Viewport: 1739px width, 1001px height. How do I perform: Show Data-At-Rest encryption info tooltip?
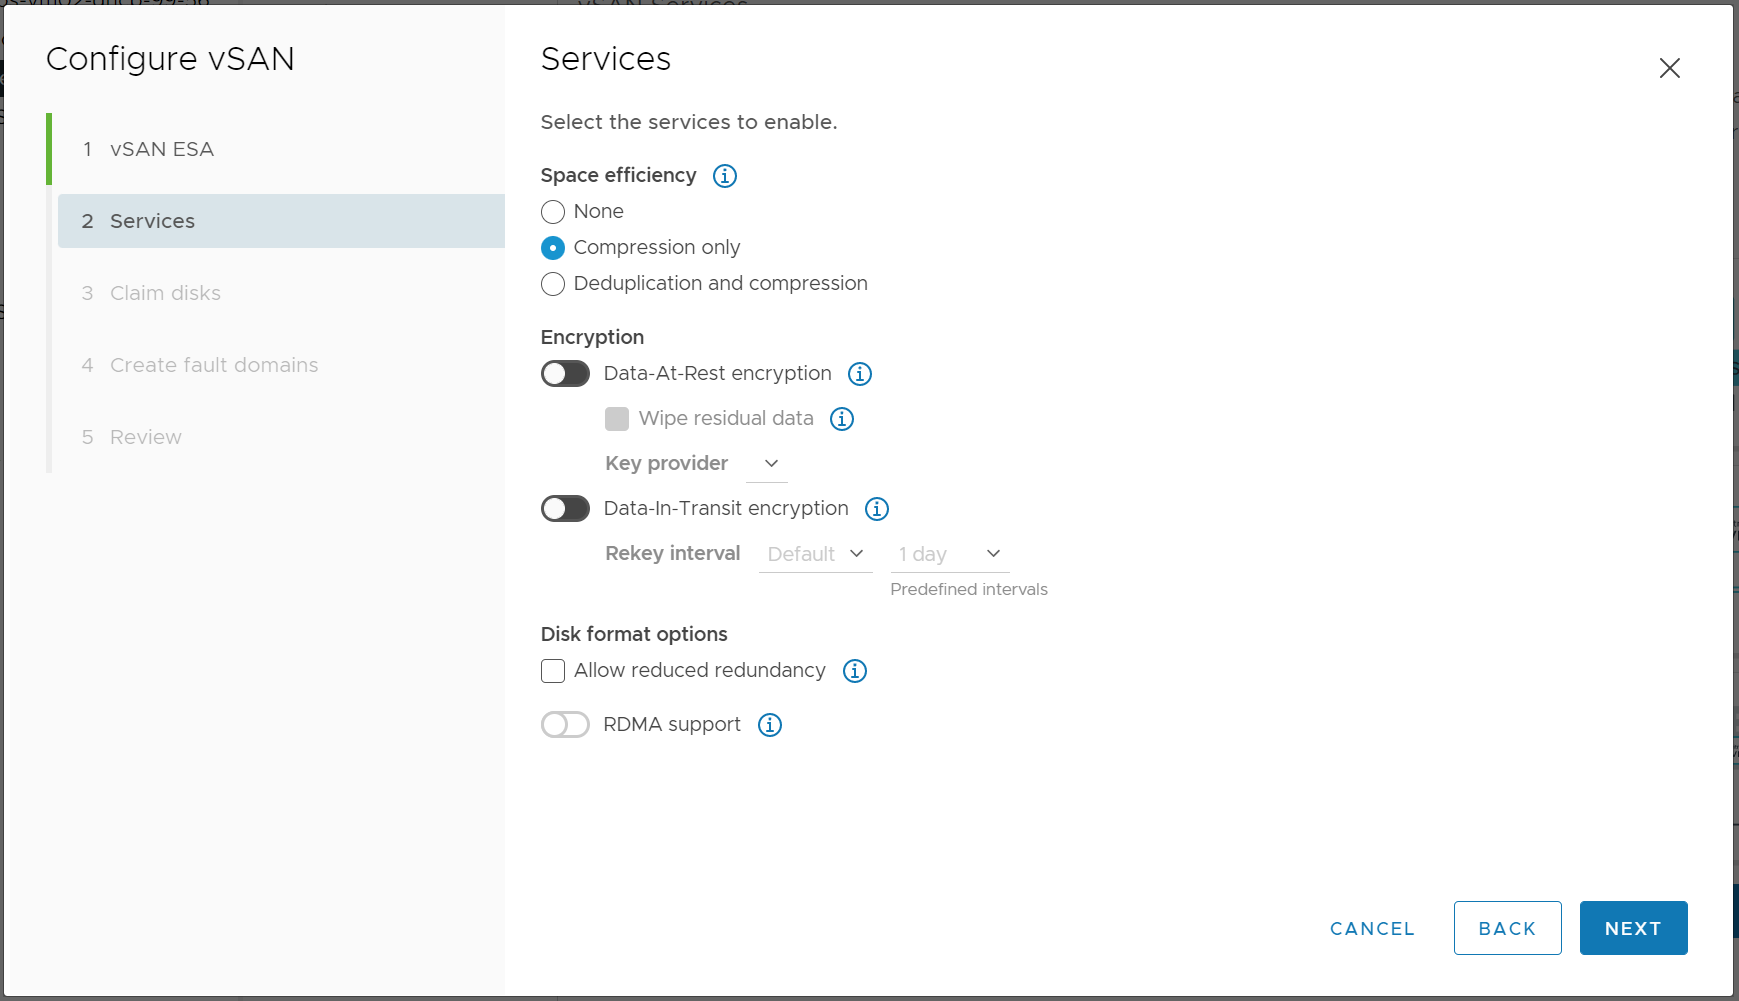[x=860, y=374]
